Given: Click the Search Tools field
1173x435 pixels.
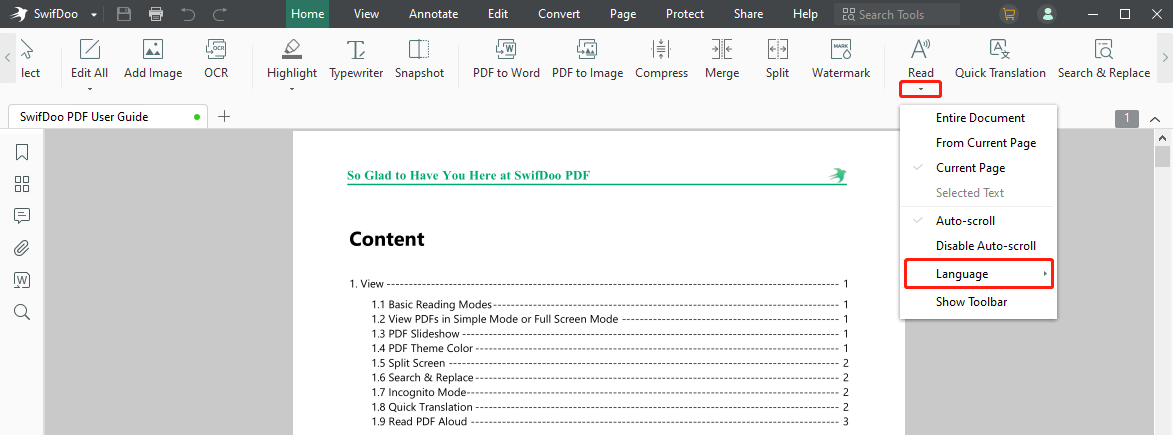Looking at the screenshot, I should [897, 14].
